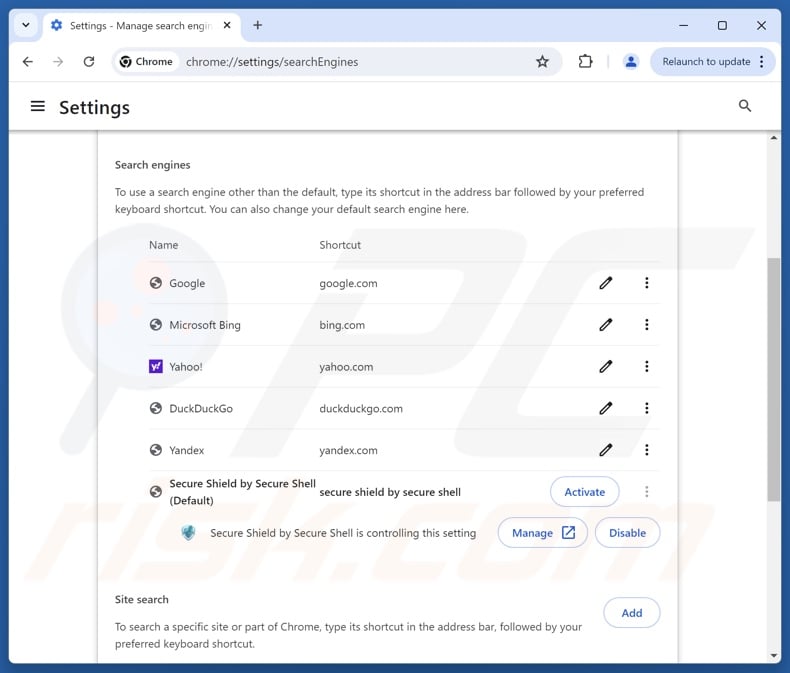This screenshot has width=790, height=673.
Task: Select the Microsoft Bing engine name
Action: [x=205, y=325]
